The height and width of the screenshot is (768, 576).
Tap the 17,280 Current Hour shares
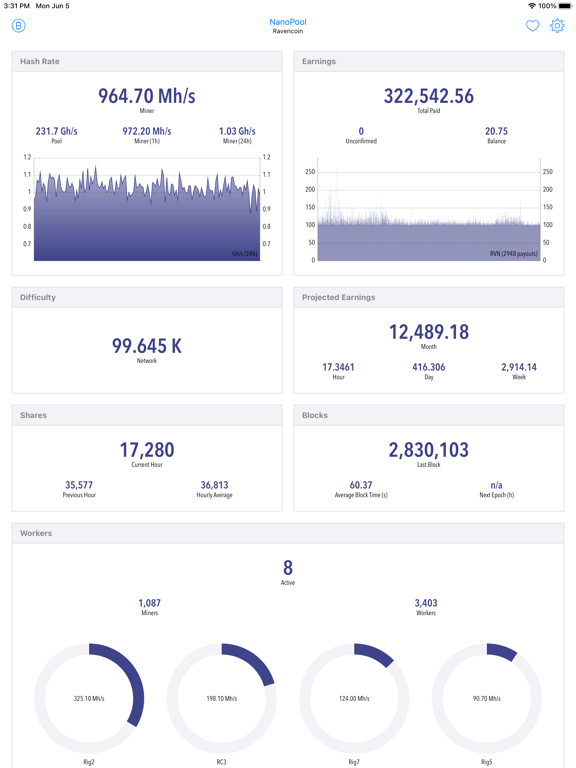click(147, 450)
